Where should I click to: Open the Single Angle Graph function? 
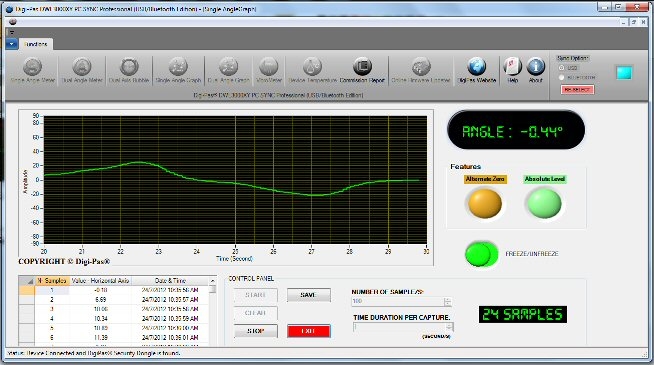point(178,70)
